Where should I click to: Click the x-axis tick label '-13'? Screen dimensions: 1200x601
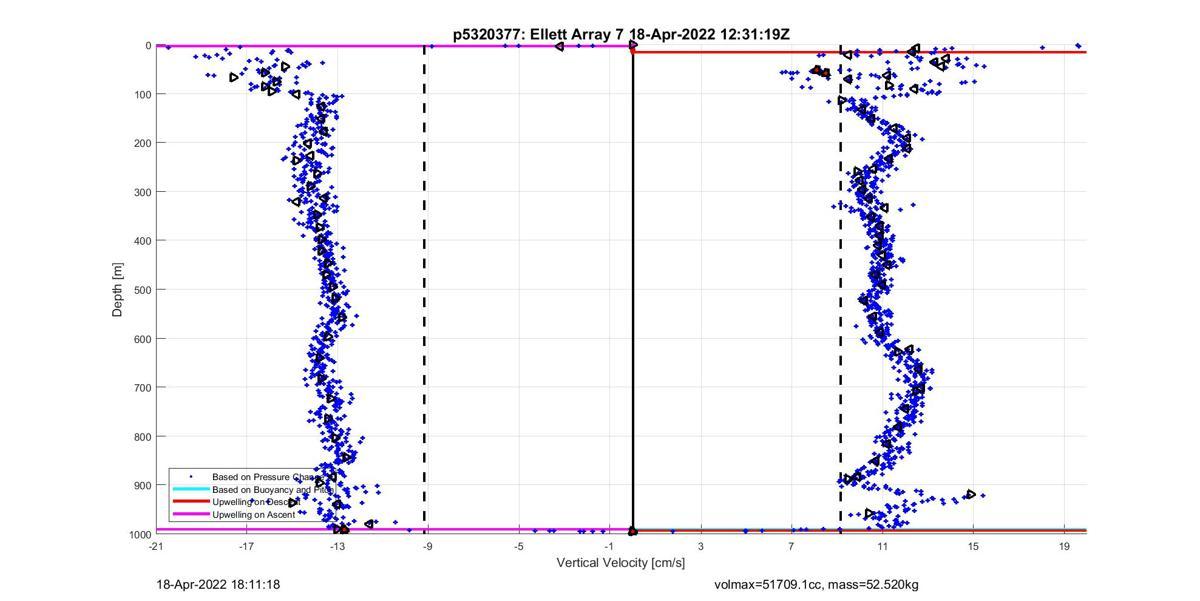click(x=337, y=546)
